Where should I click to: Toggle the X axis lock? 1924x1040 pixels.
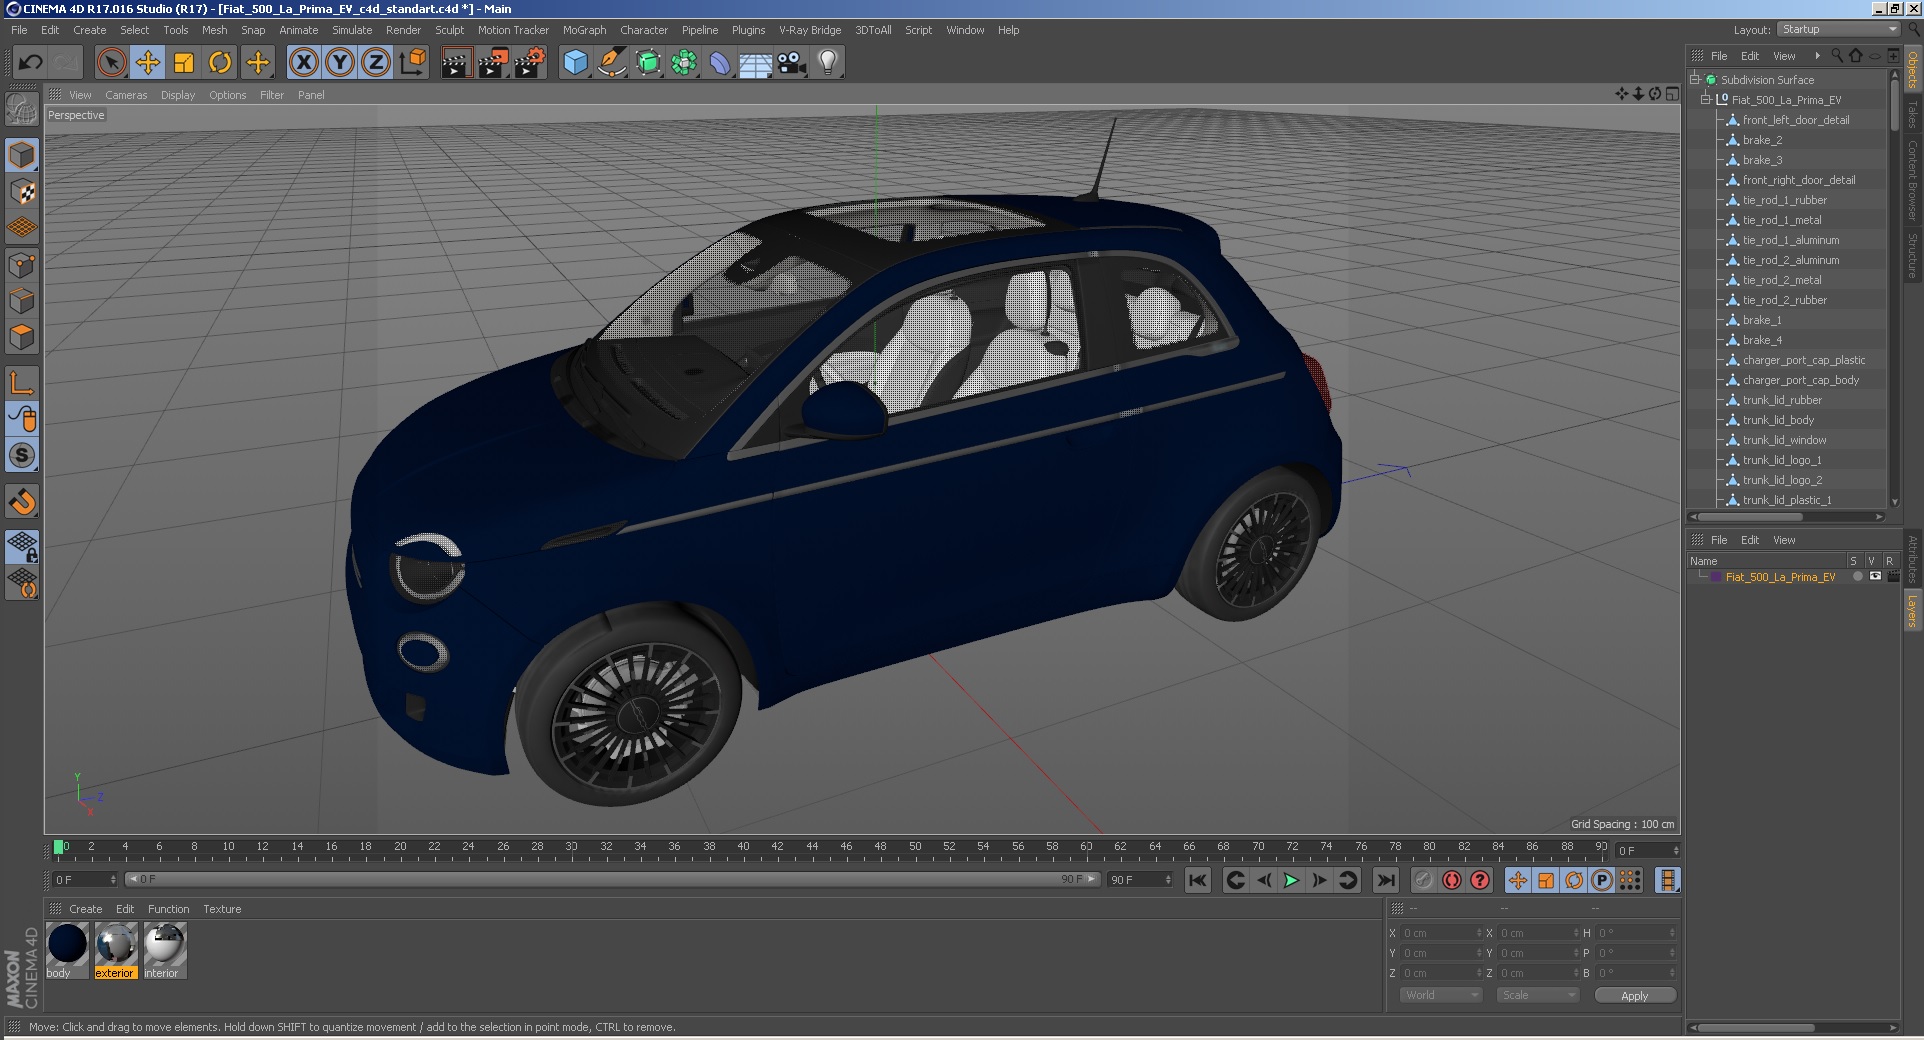304,63
